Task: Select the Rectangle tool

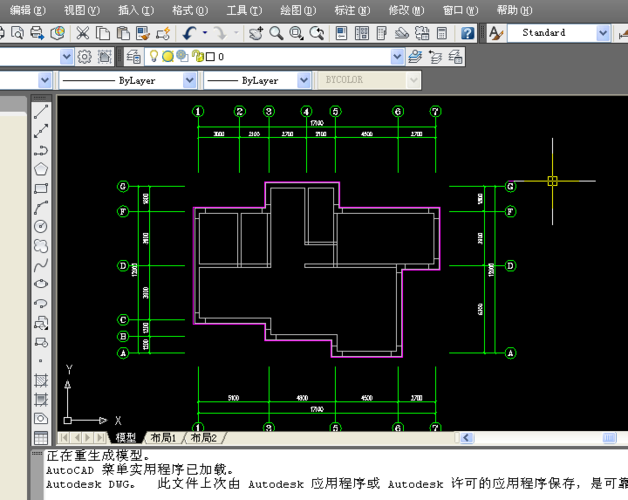Action: (x=41, y=188)
